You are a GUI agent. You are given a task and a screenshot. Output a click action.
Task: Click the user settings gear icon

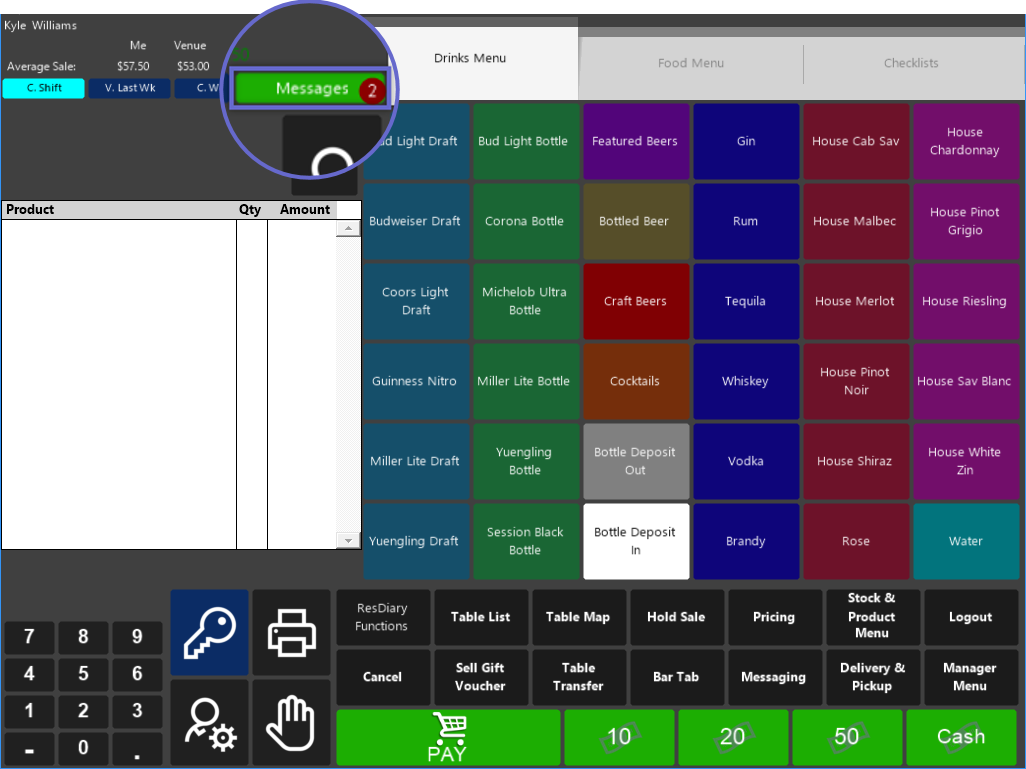(x=209, y=722)
